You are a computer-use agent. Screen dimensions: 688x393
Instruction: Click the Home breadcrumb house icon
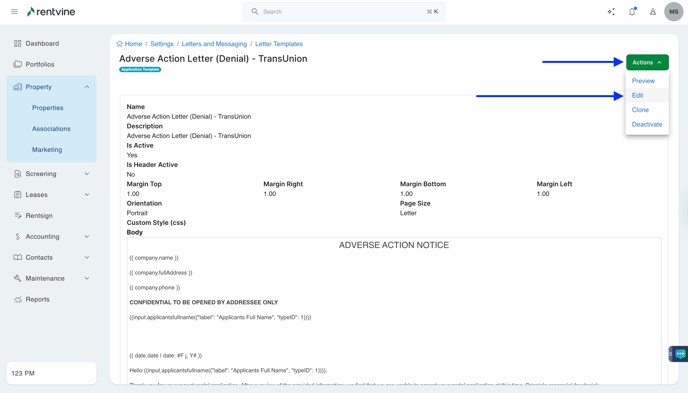pyautogui.click(x=119, y=44)
